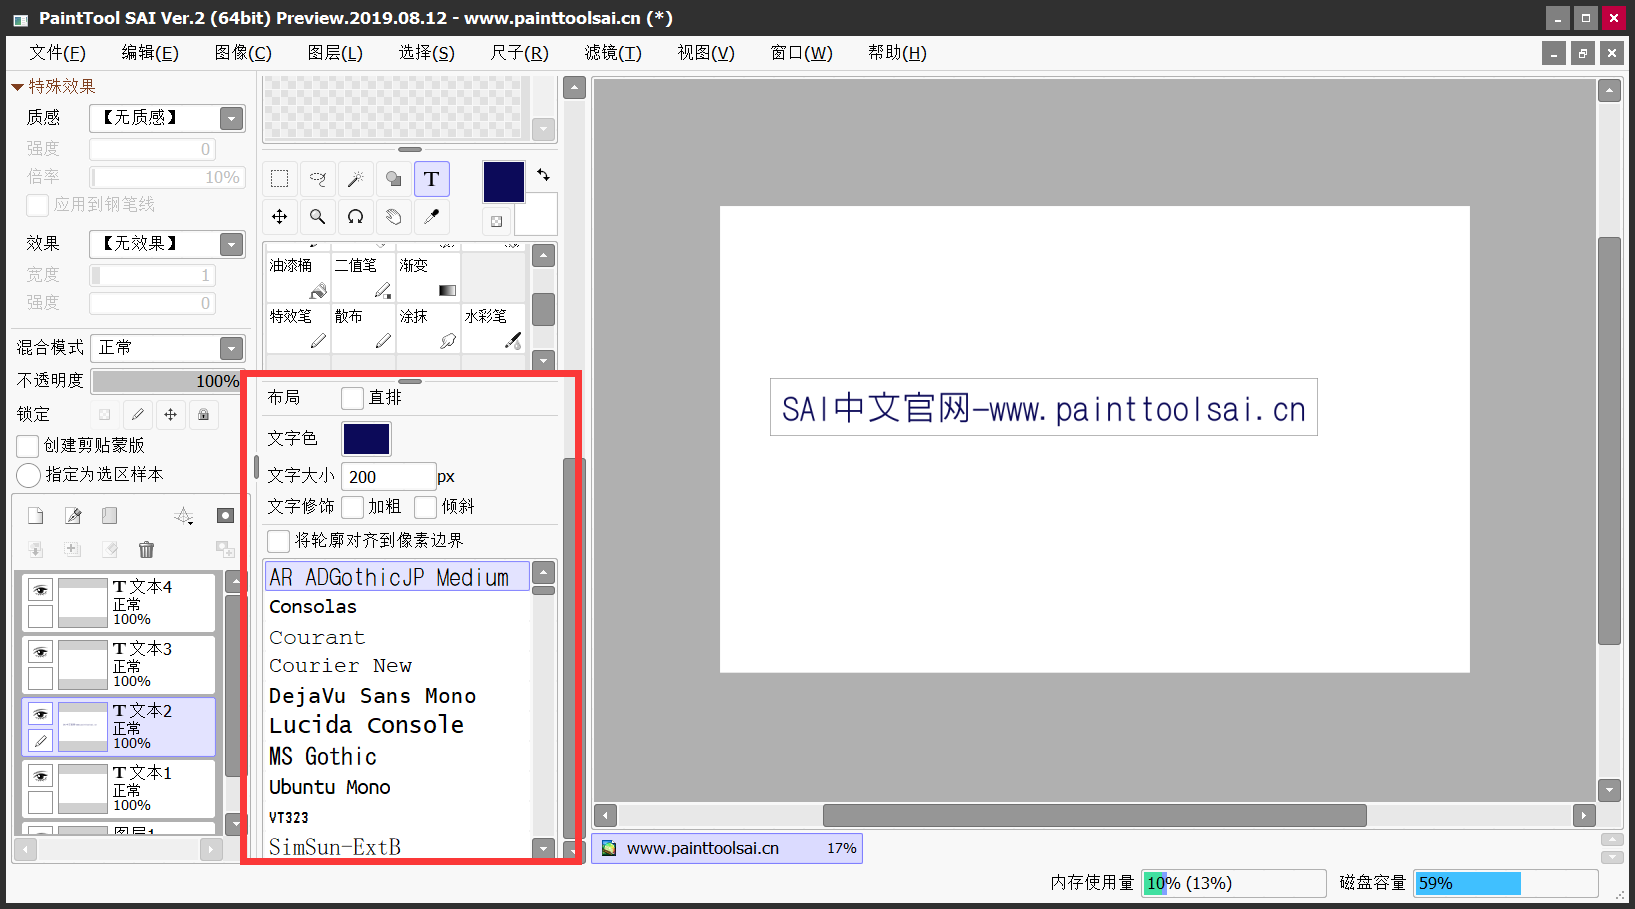1635x909 pixels.
Task: Choose the 渐变 gradient tool
Action: tap(428, 278)
